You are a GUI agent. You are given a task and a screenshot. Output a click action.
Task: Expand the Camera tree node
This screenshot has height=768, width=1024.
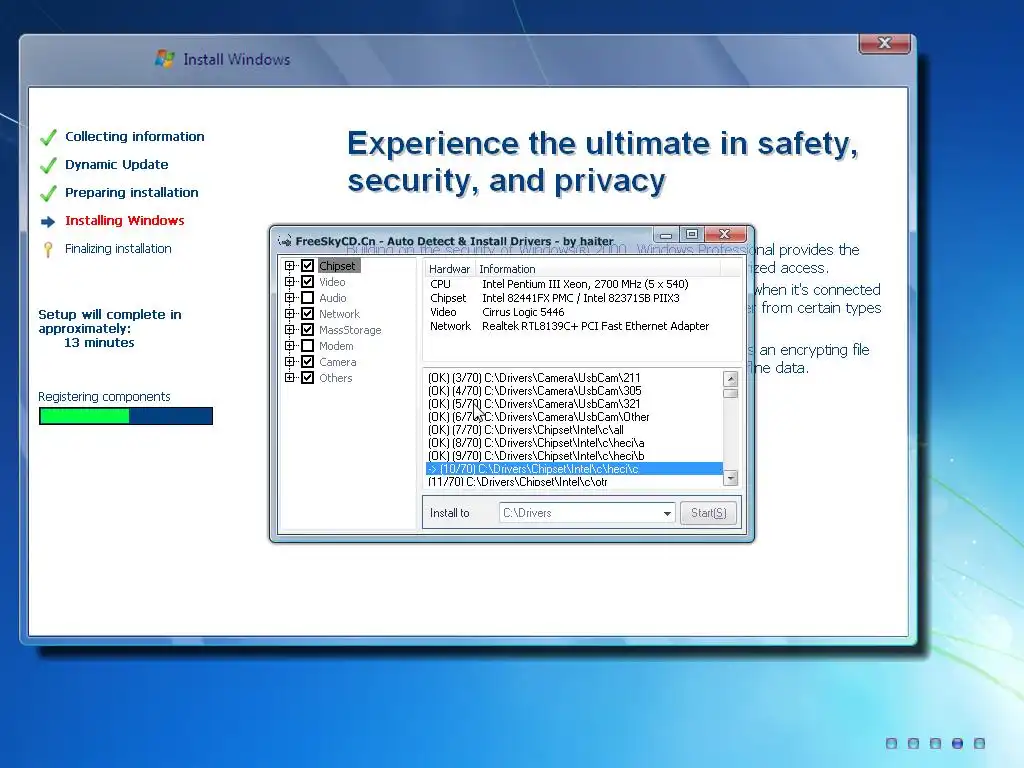289,362
